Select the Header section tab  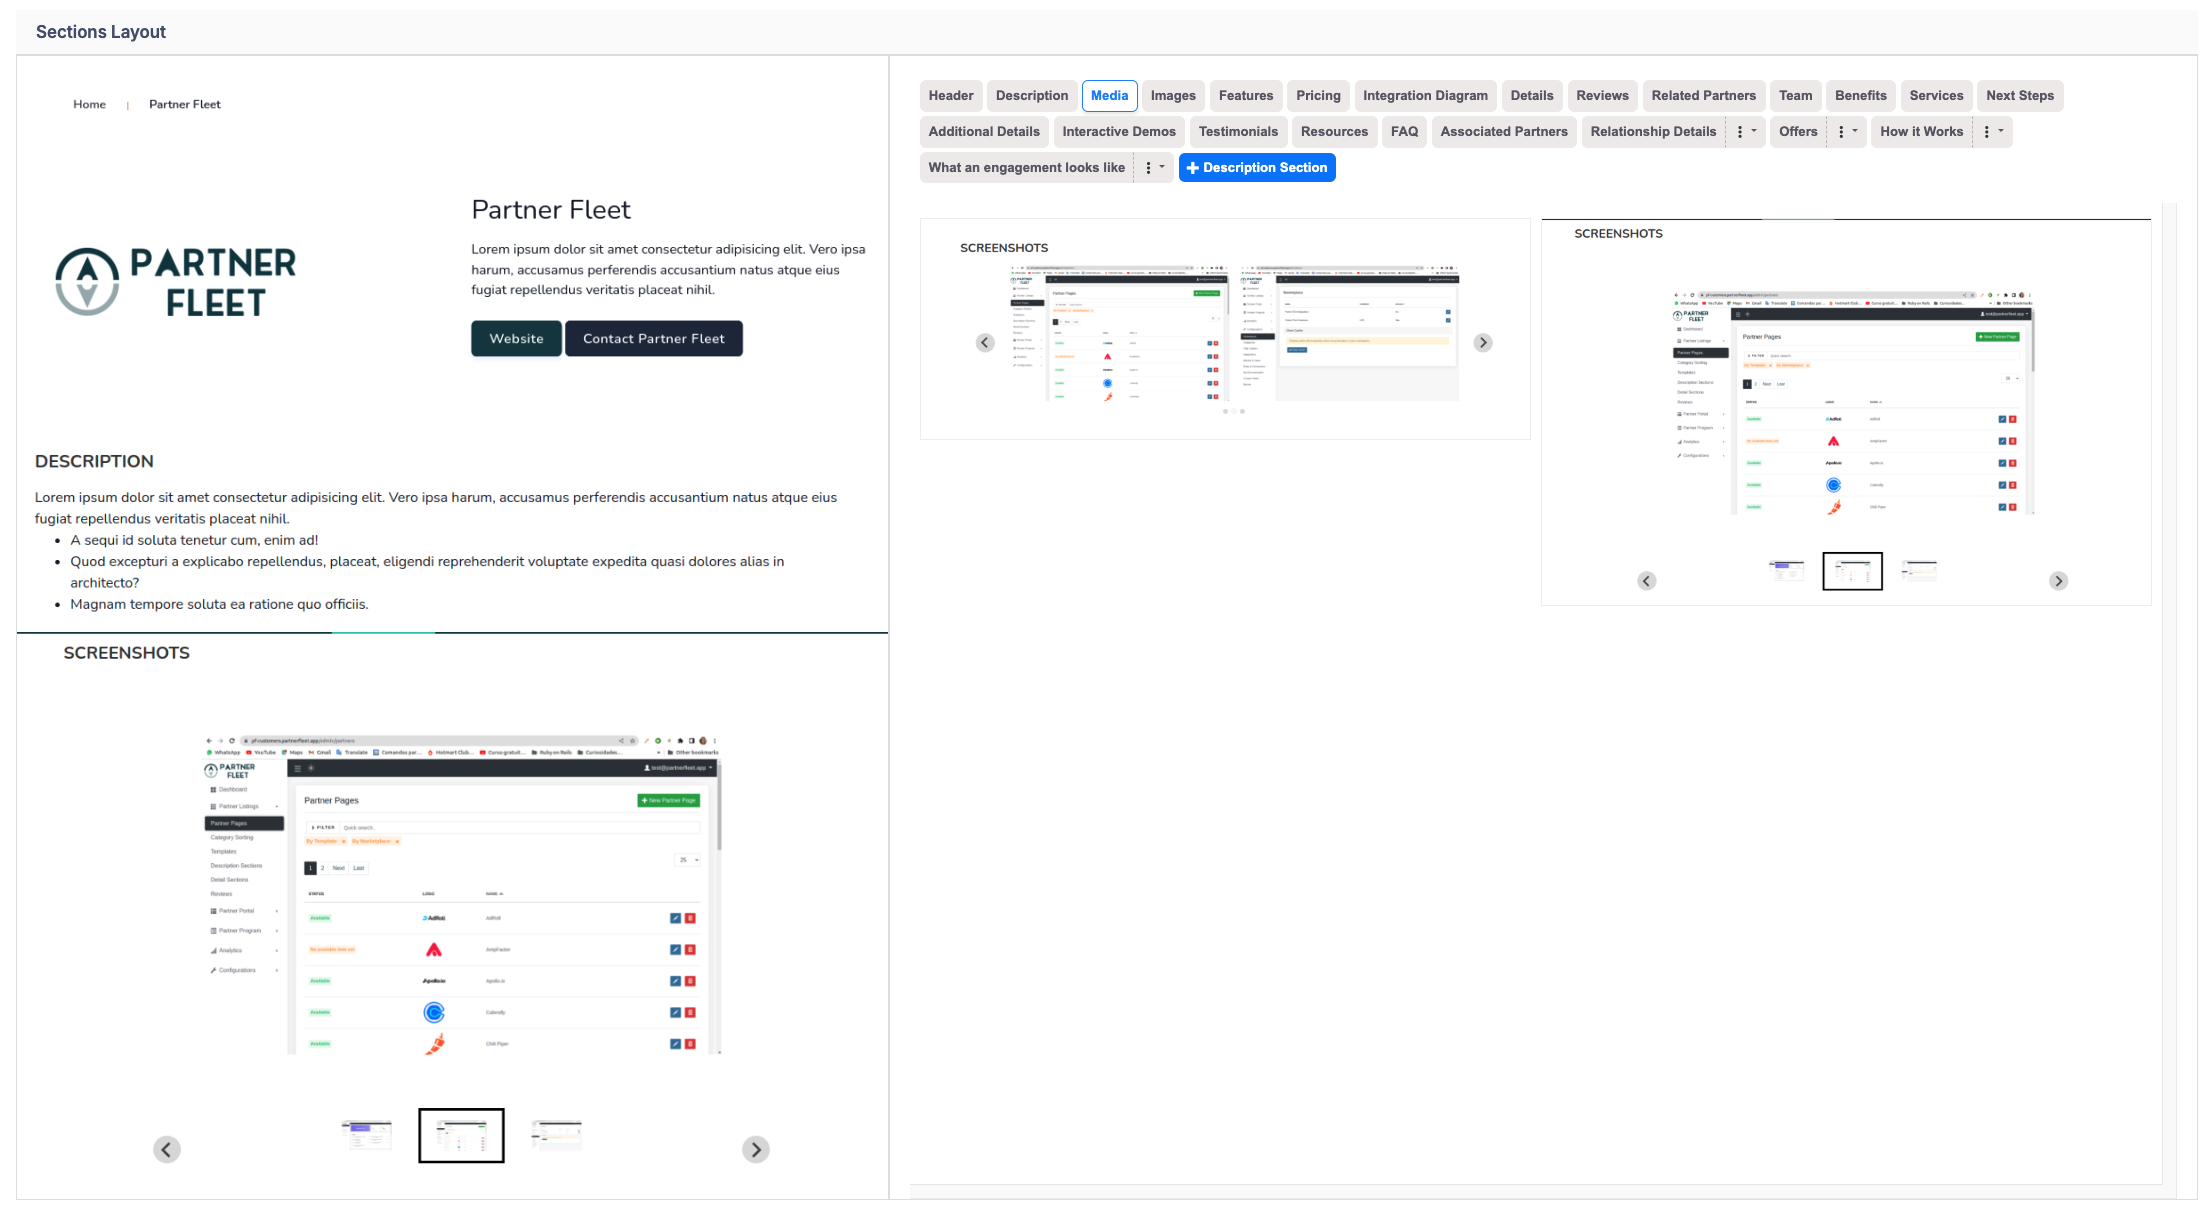point(951,96)
